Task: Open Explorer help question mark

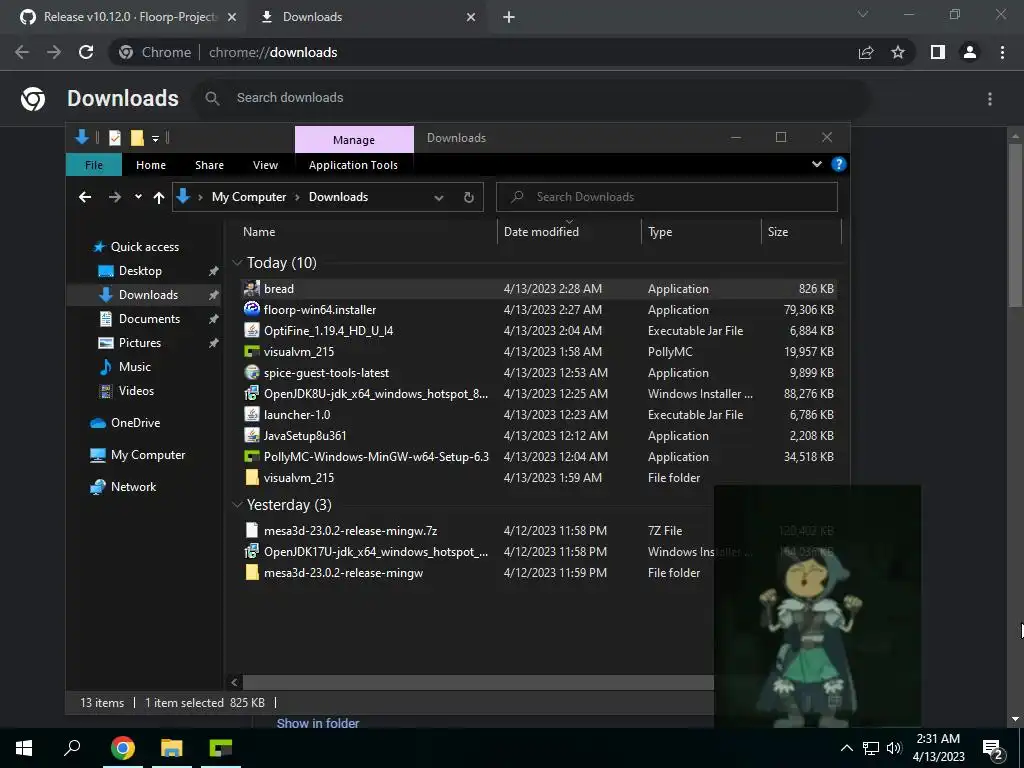Action: point(839,165)
